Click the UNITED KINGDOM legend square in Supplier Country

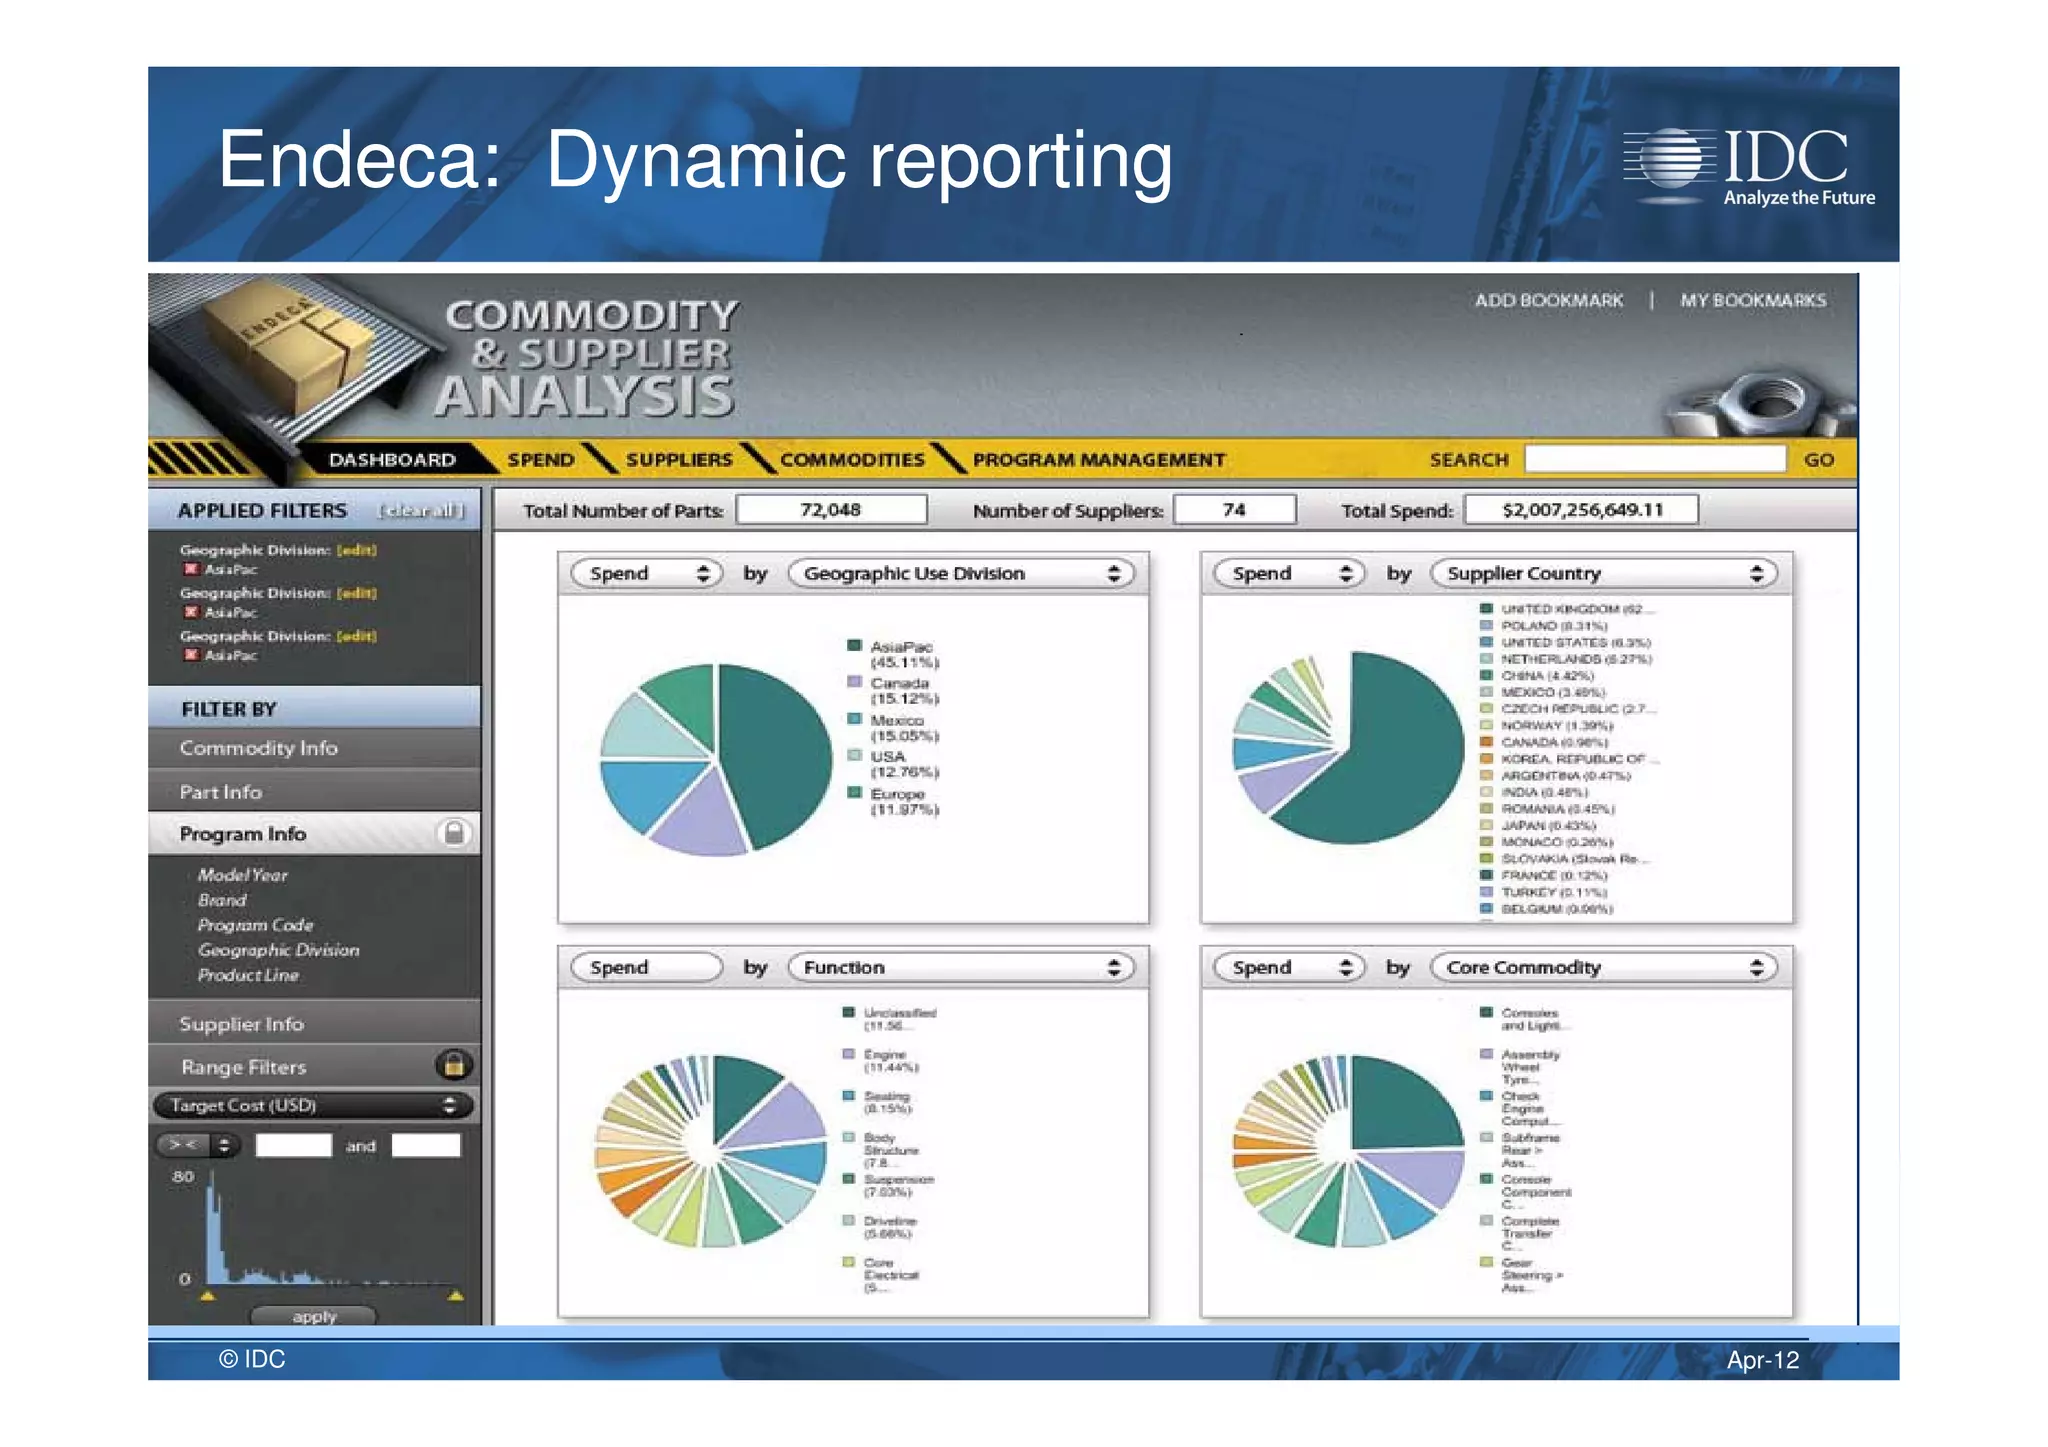(1486, 608)
